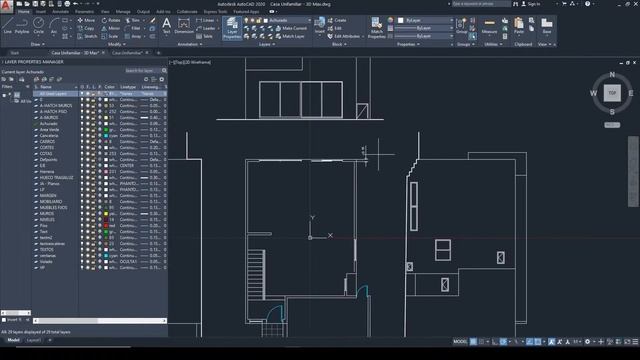Toggle freeze for COTAS layer

pos(88,153)
